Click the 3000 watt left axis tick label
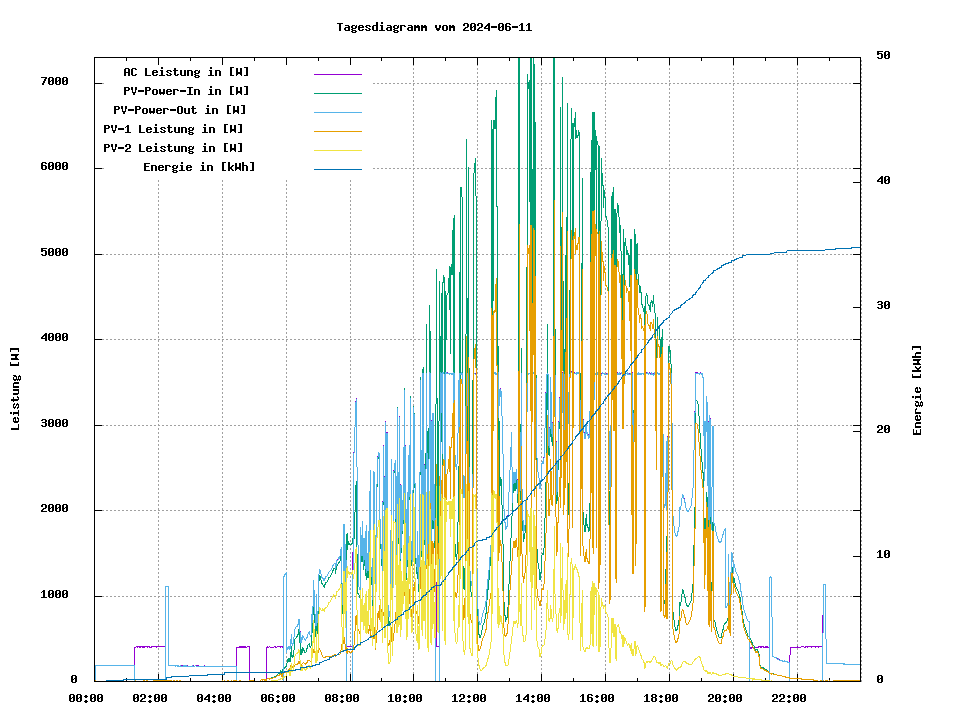 pos(55,425)
